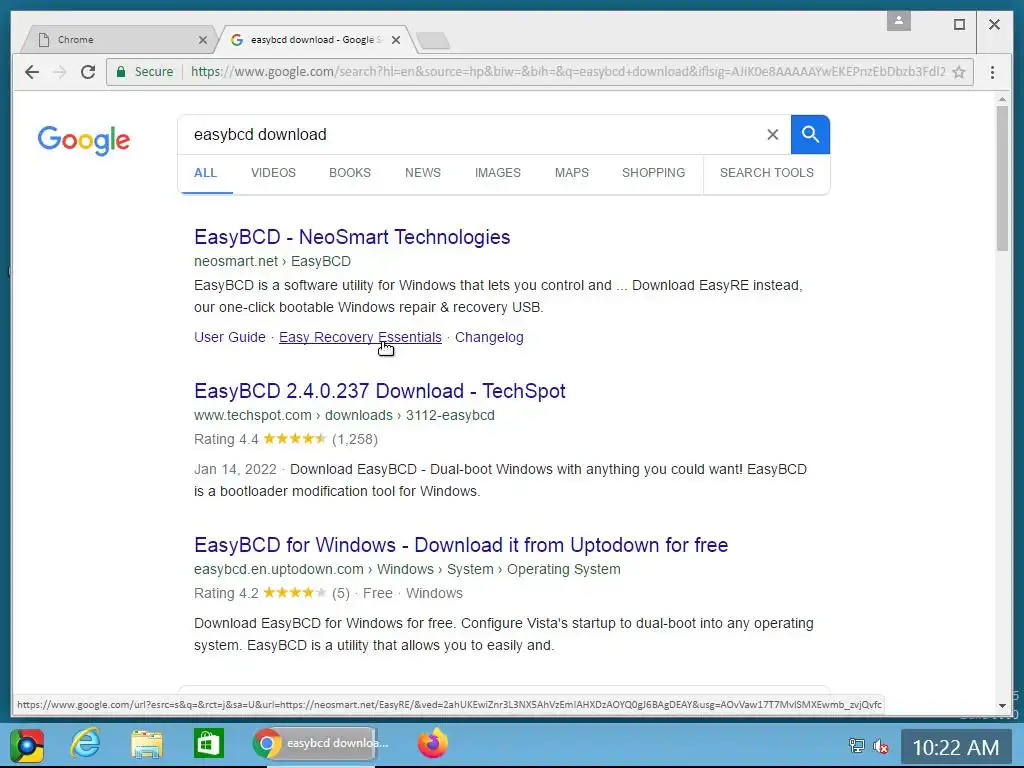Viewport: 1024px width, 768px height.
Task: Open File Explorer from the taskbar
Action: click(x=146, y=744)
